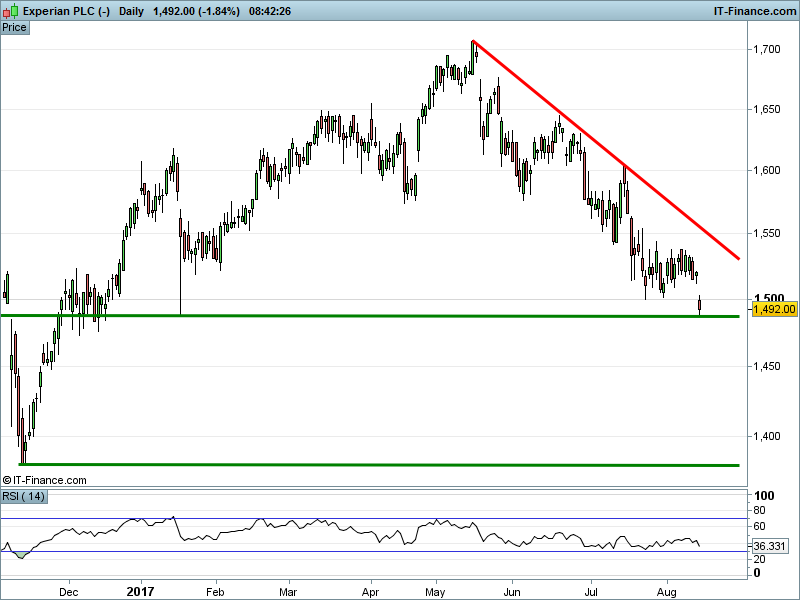Click the 20 level on RSI scale
Screen dimensions: 800x600
pos(759,560)
